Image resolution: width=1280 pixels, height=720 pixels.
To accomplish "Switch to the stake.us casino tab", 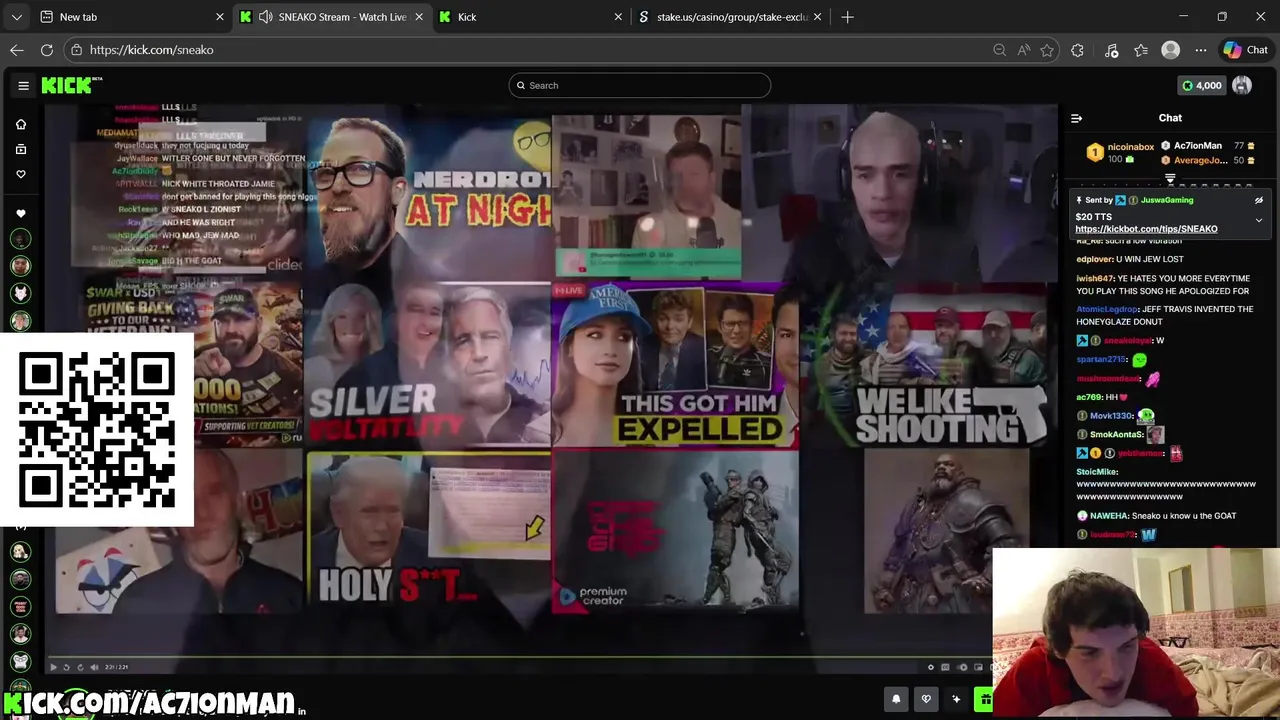I will tap(731, 17).
